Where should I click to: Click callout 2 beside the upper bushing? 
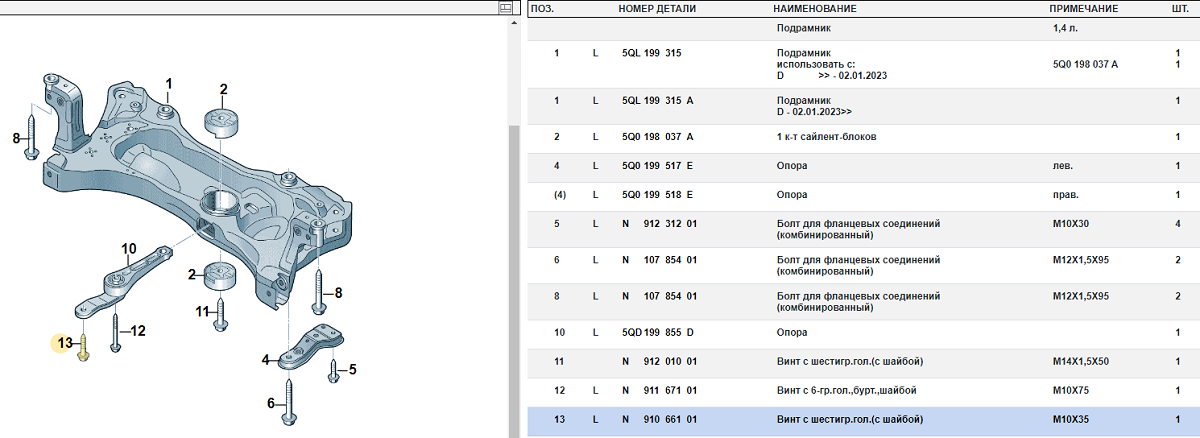pyautogui.click(x=224, y=89)
